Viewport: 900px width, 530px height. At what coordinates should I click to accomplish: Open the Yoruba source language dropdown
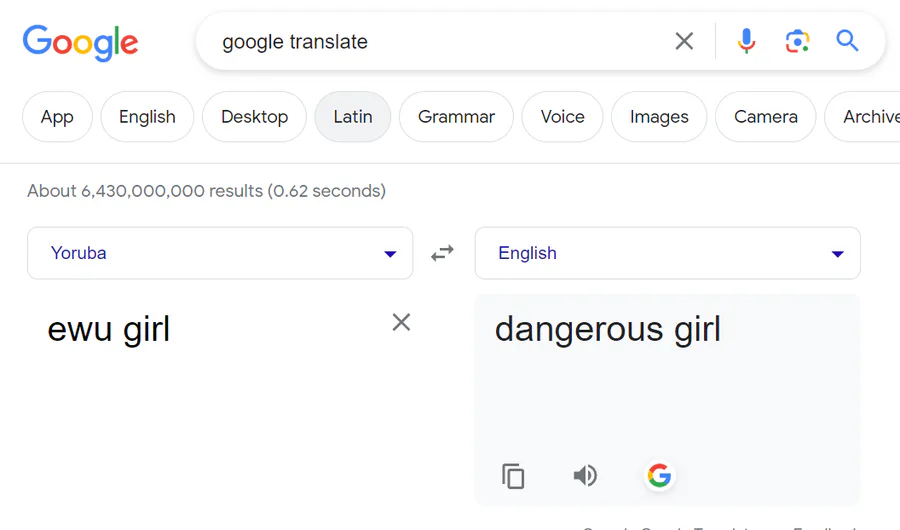tap(220, 253)
